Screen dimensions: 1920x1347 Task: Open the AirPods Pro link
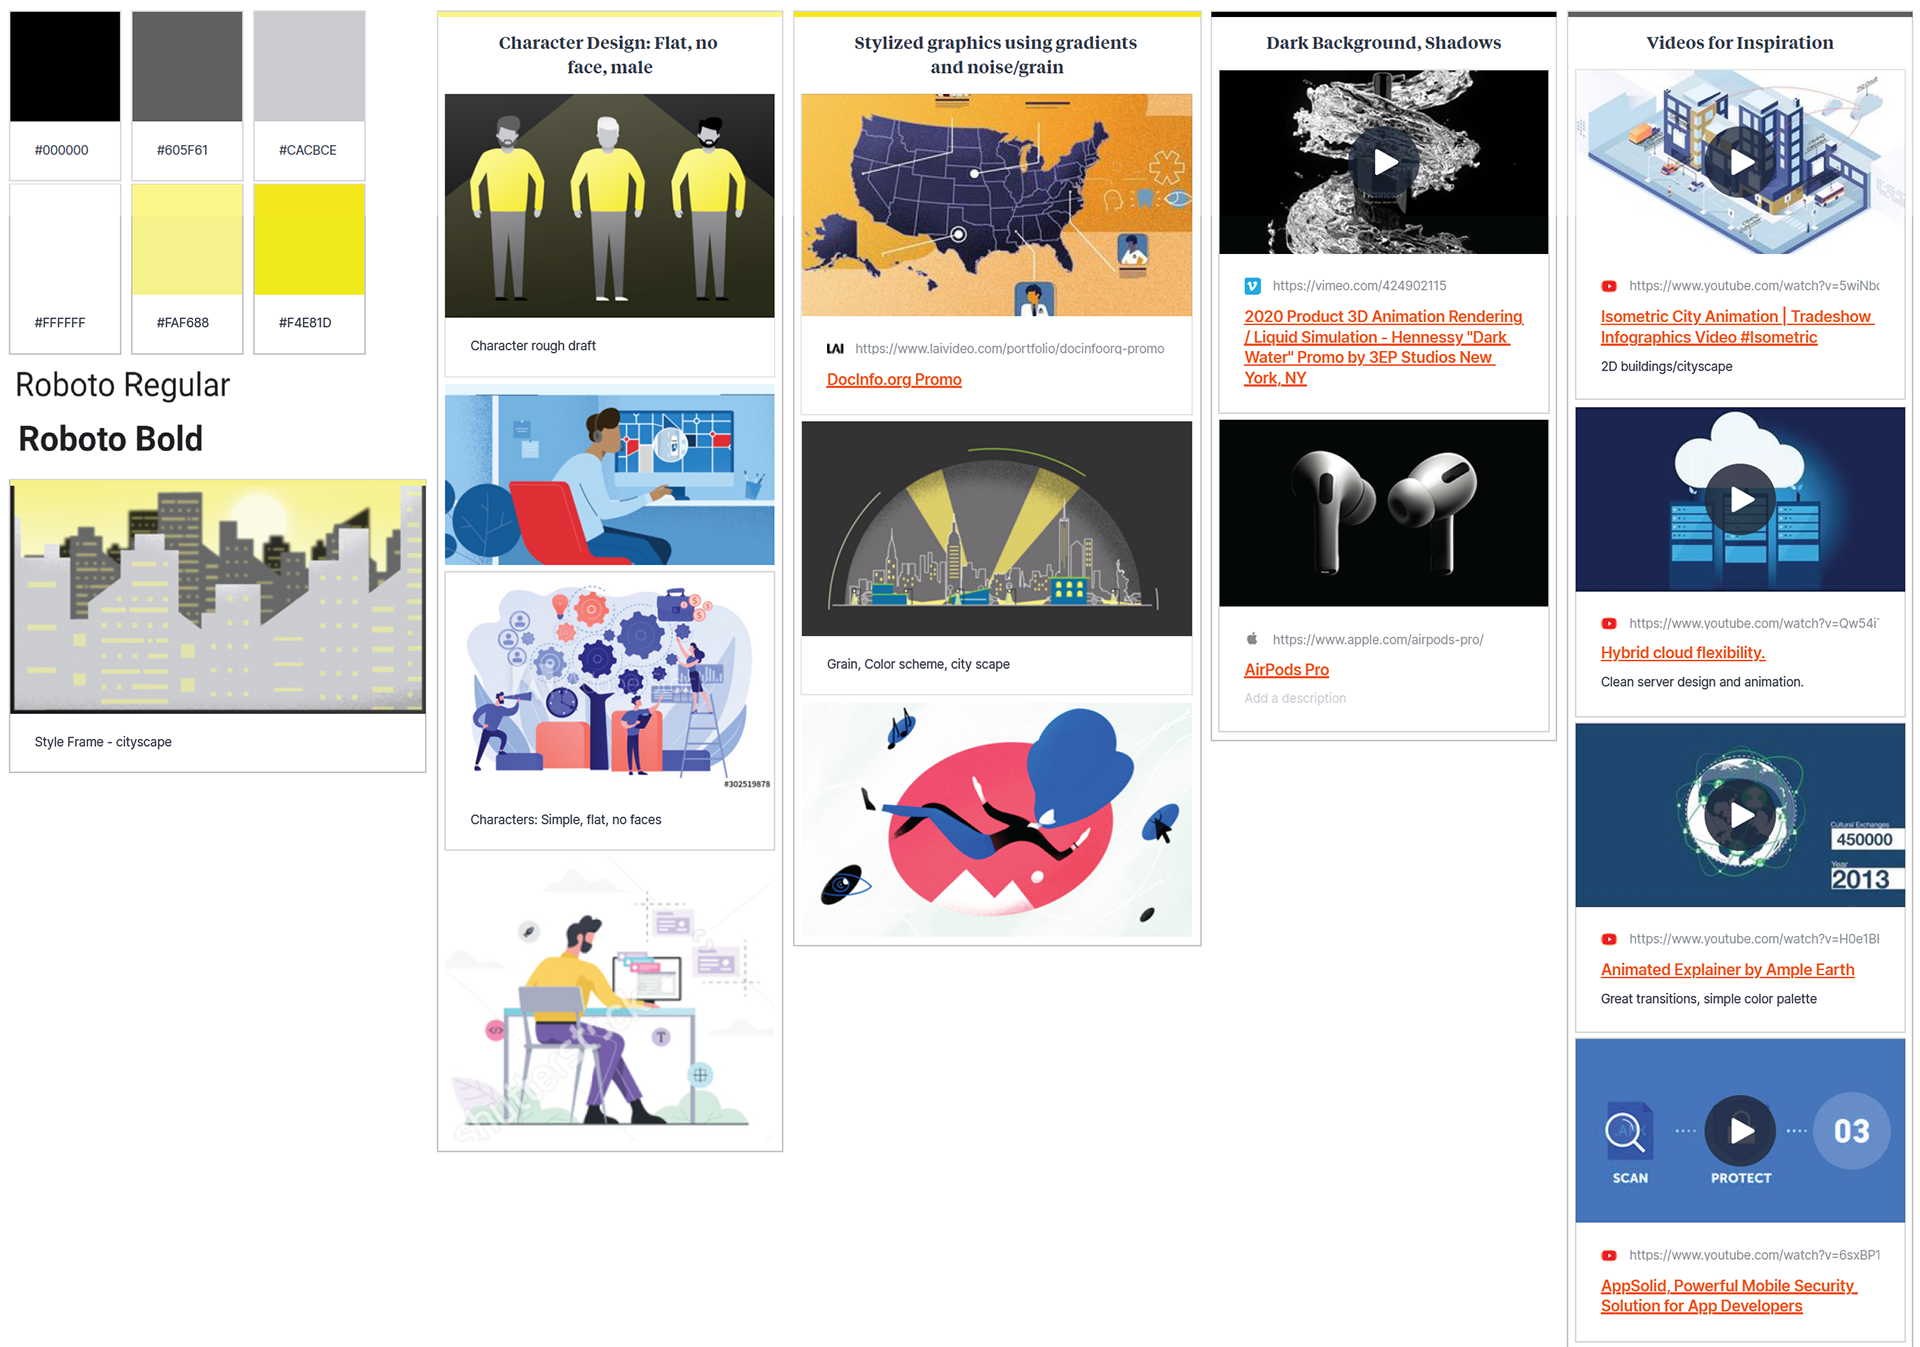[1286, 670]
